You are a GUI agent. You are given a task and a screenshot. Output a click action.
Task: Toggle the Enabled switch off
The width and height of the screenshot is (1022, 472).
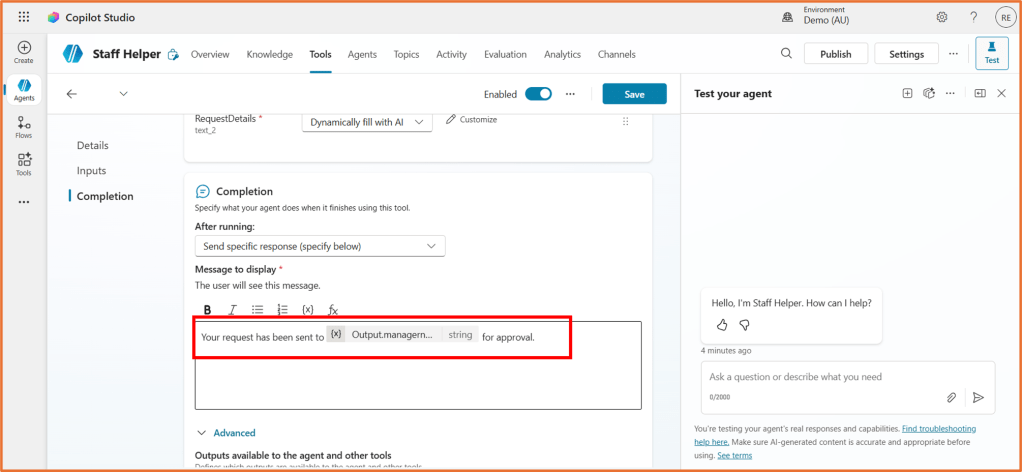pos(538,94)
